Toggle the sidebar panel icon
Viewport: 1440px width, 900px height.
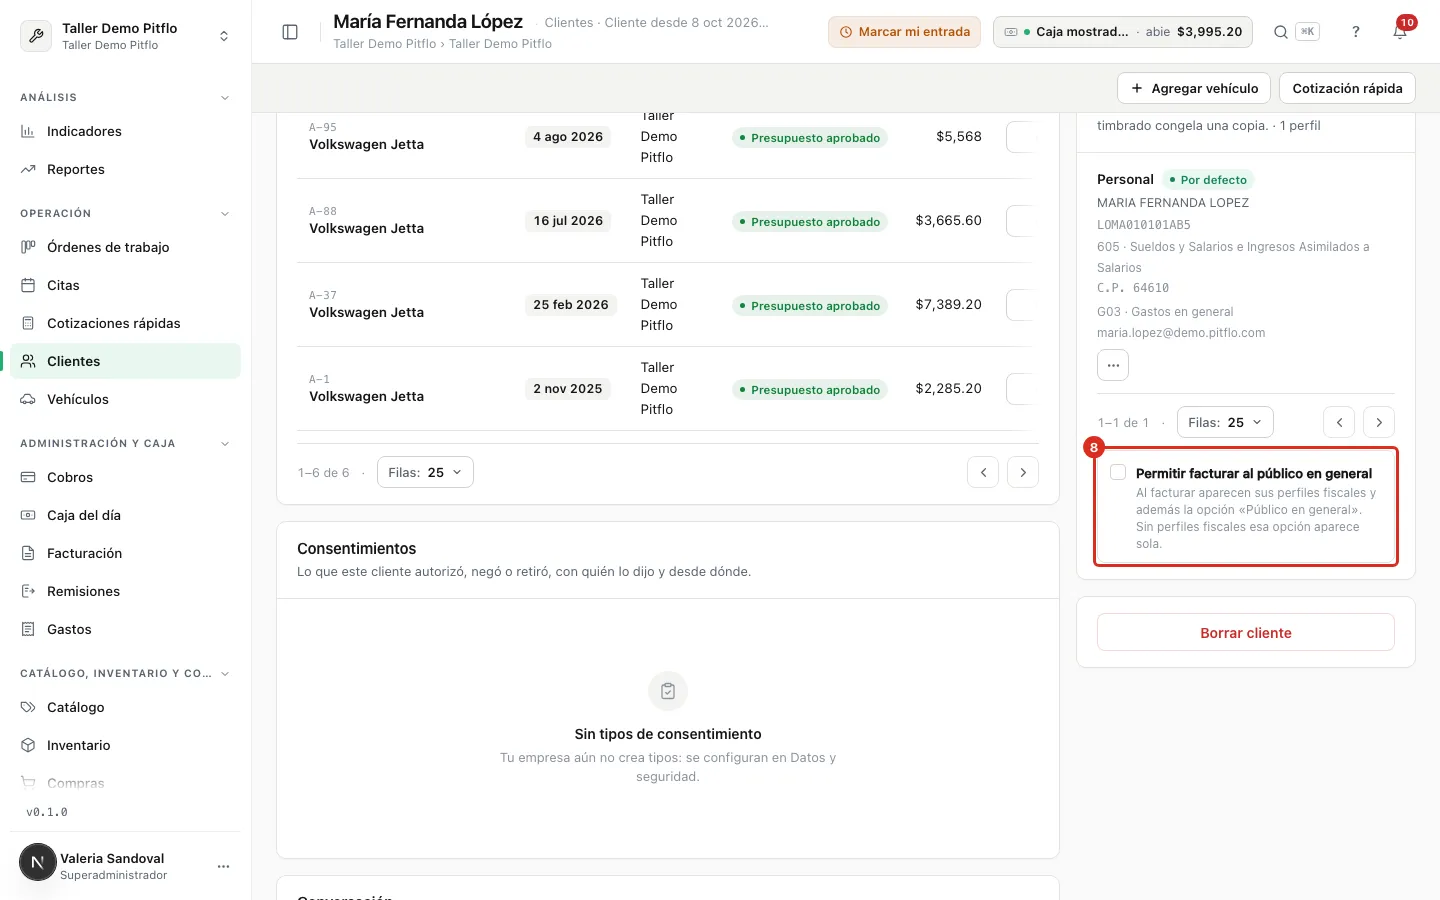click(290, 32)
